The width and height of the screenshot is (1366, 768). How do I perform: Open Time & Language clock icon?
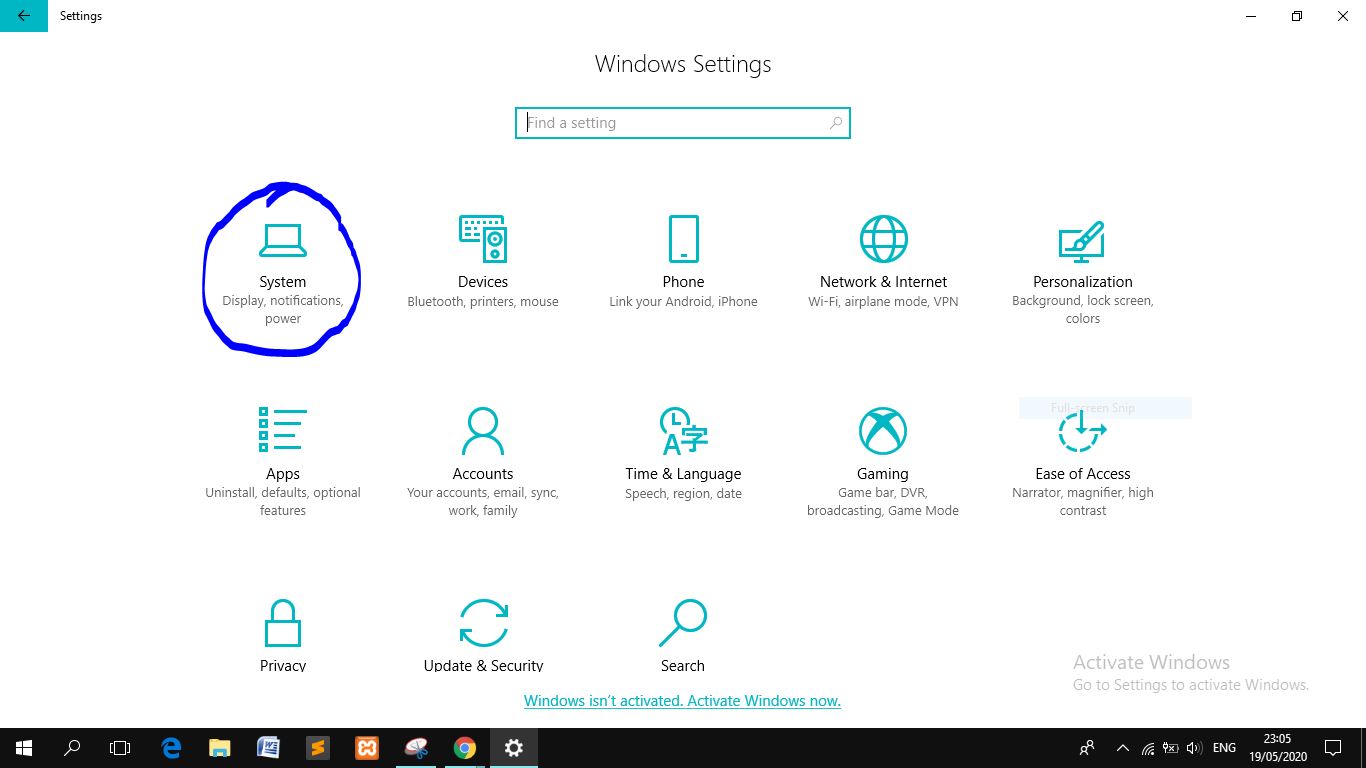coord(683,431)
